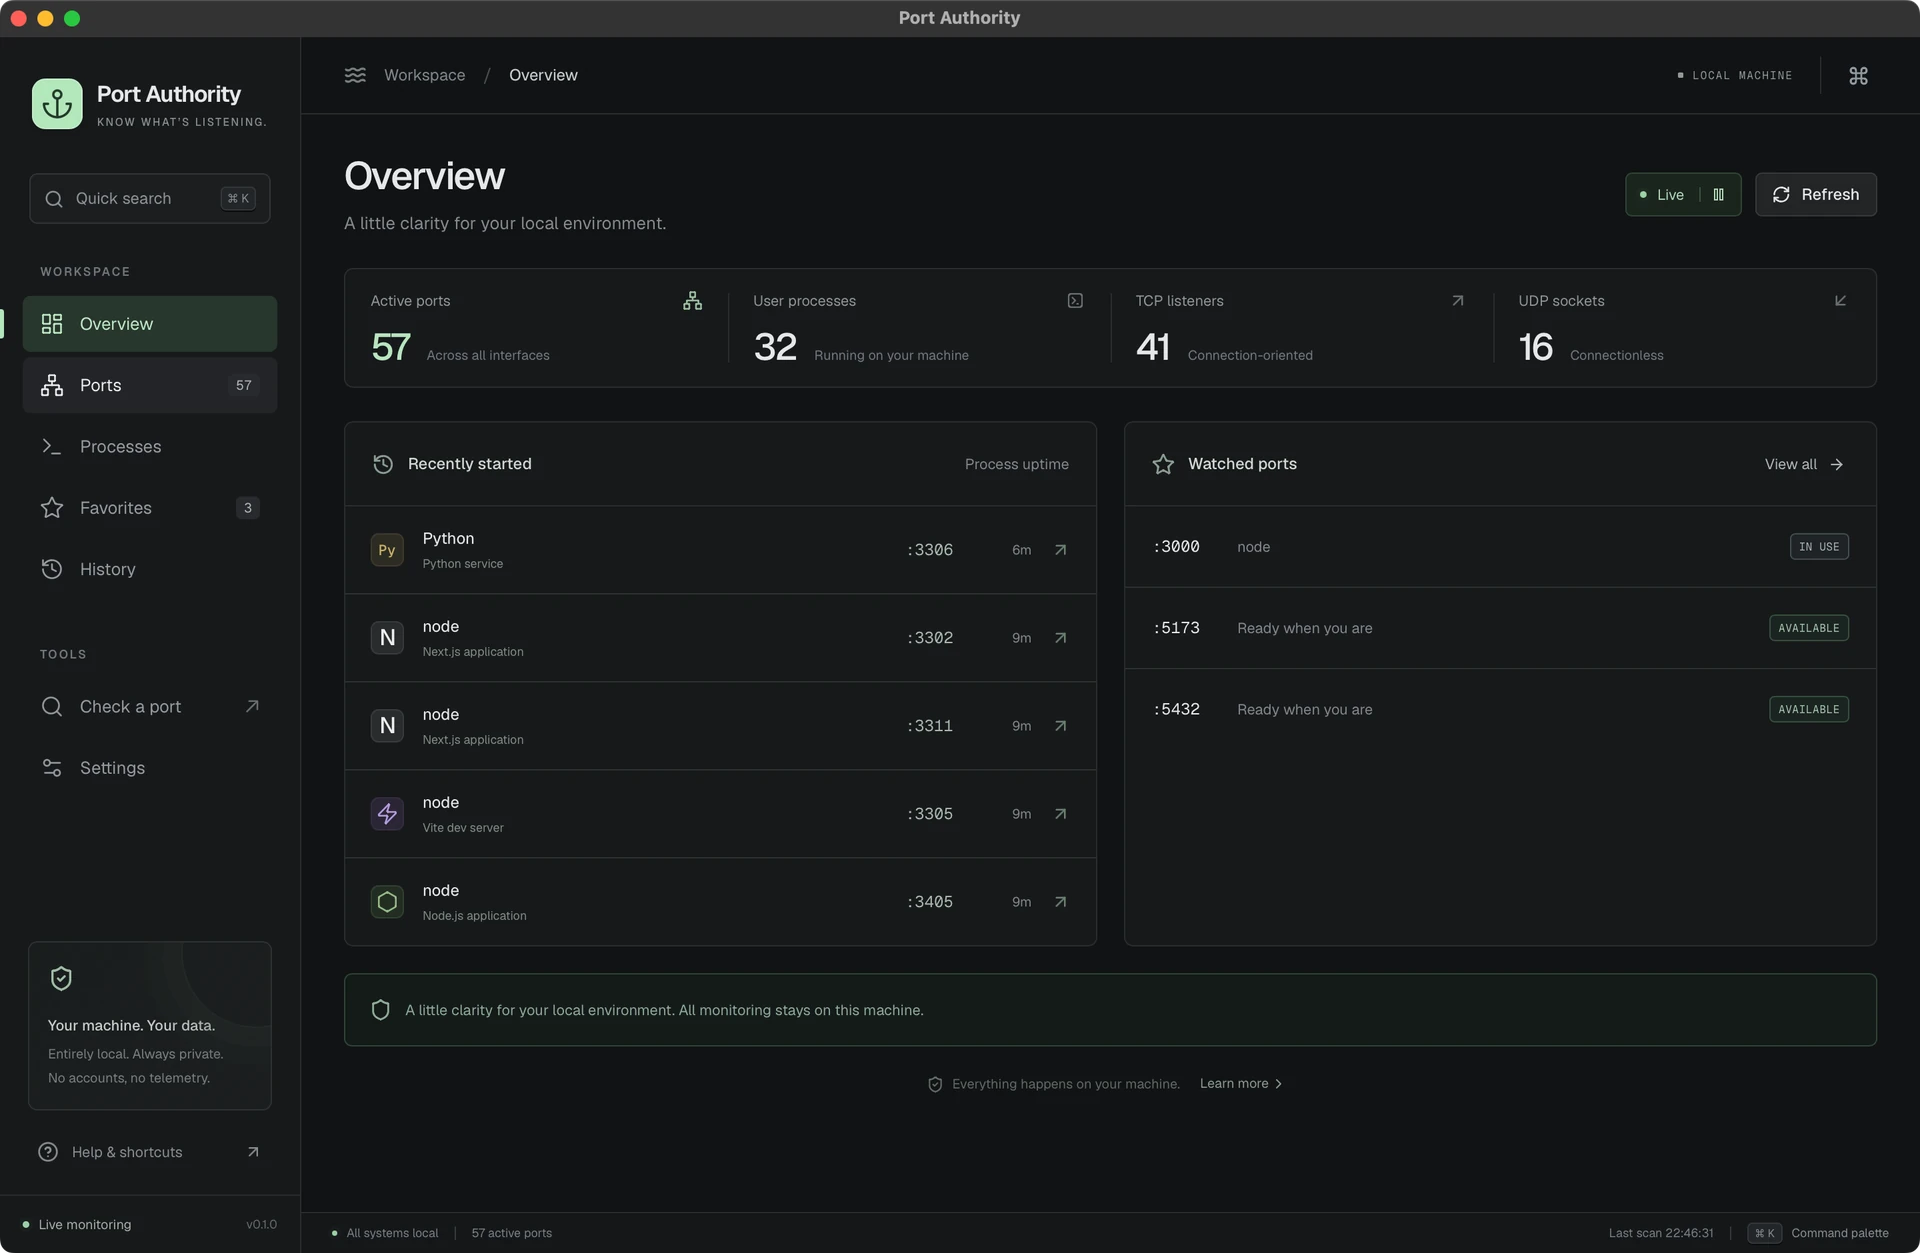Click the sidebar toggle waves icon beside Workspace
1920x1253 pixels.
(355, 75)
